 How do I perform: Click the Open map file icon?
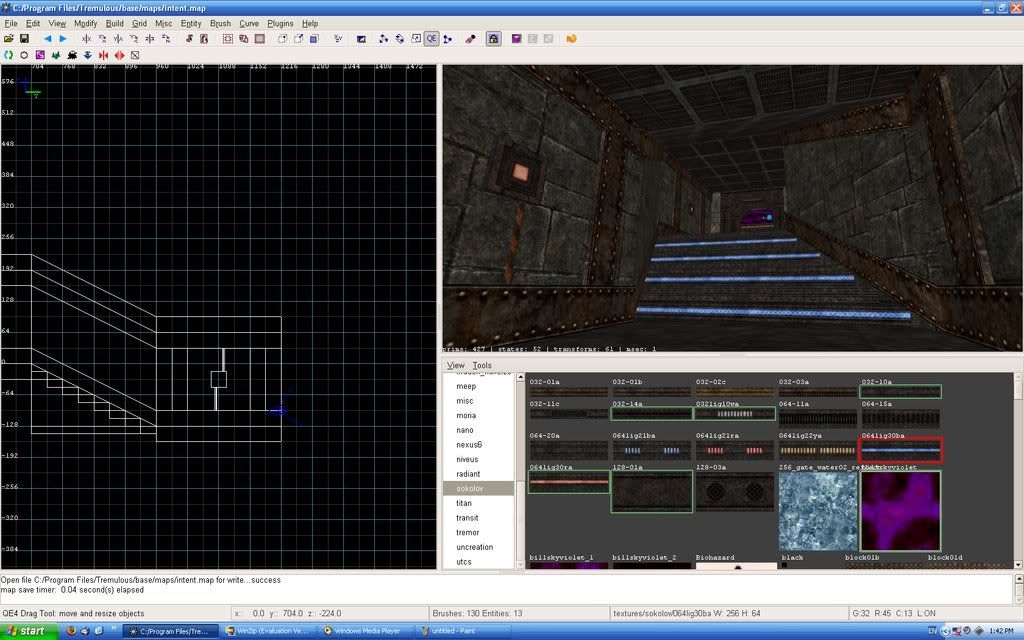(8, 39)
